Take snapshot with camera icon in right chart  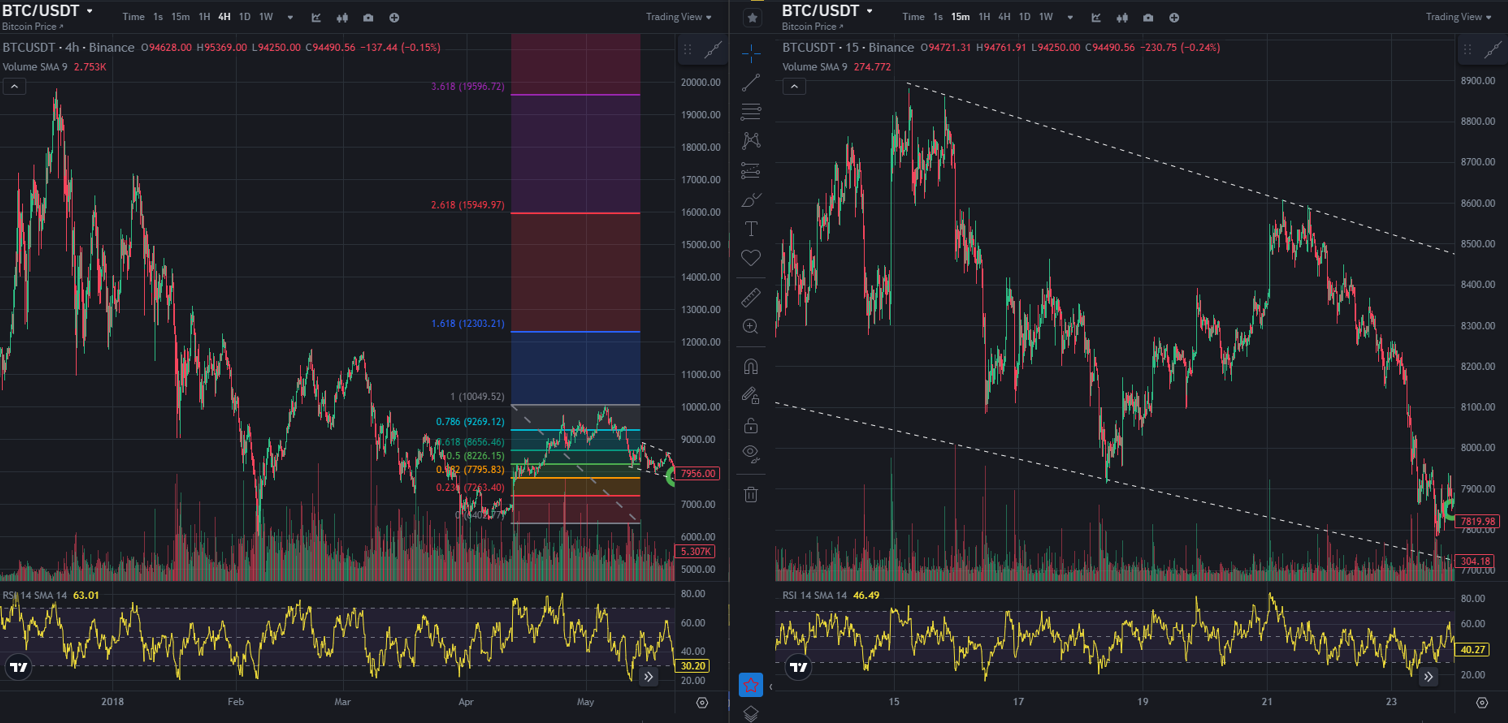(x=1148, y=17)
